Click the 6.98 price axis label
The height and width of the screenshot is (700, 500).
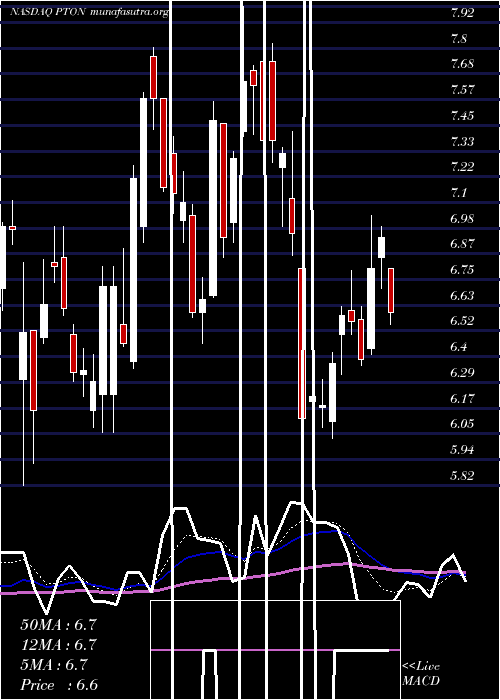coord(462,219)
